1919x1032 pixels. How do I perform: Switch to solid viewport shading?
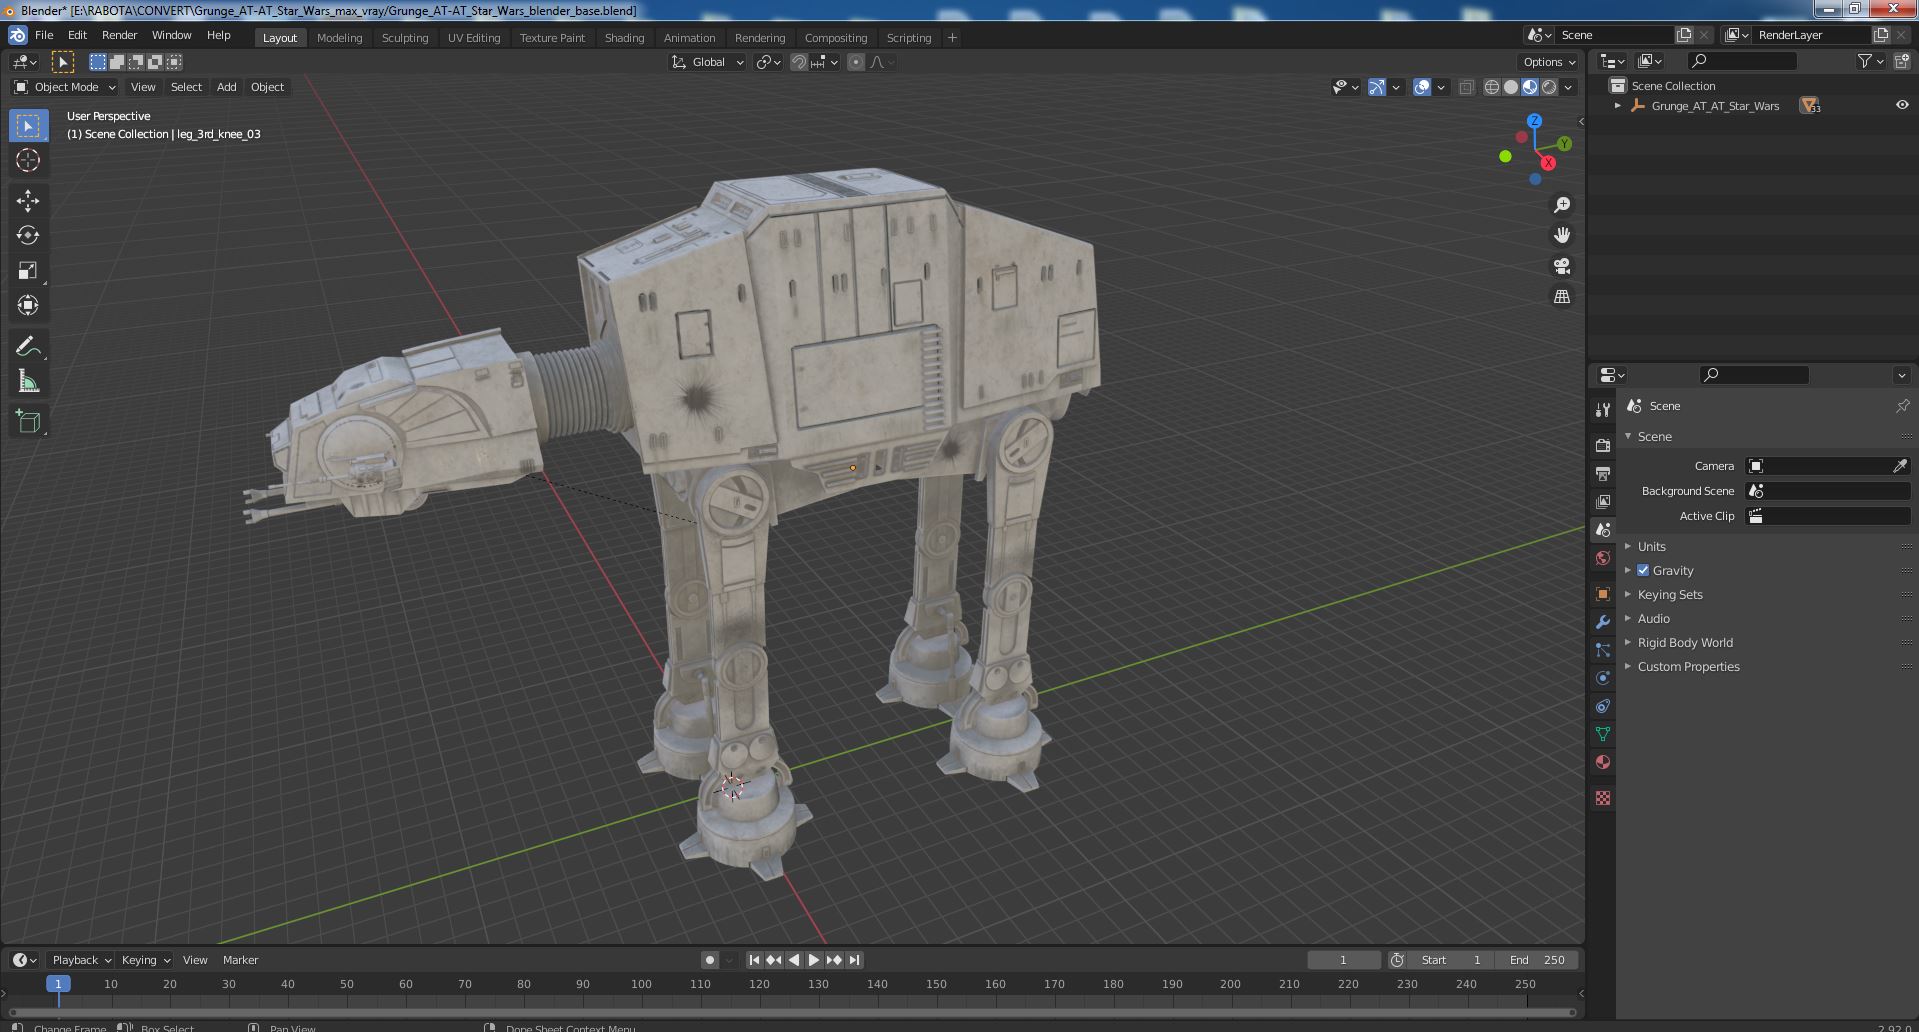[x=1511, y=87]
